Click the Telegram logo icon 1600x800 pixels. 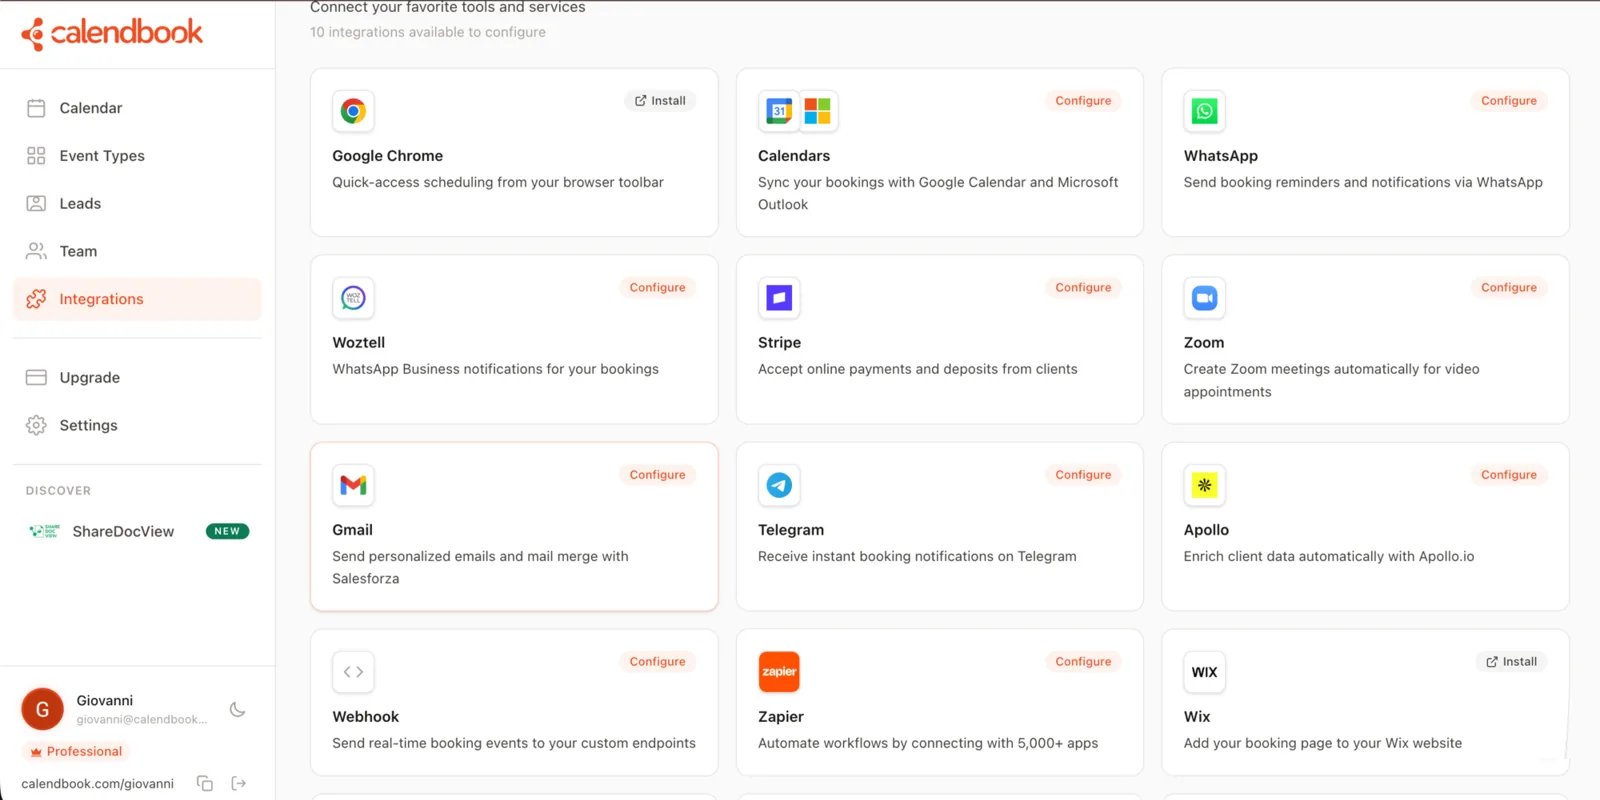point(779,485)
